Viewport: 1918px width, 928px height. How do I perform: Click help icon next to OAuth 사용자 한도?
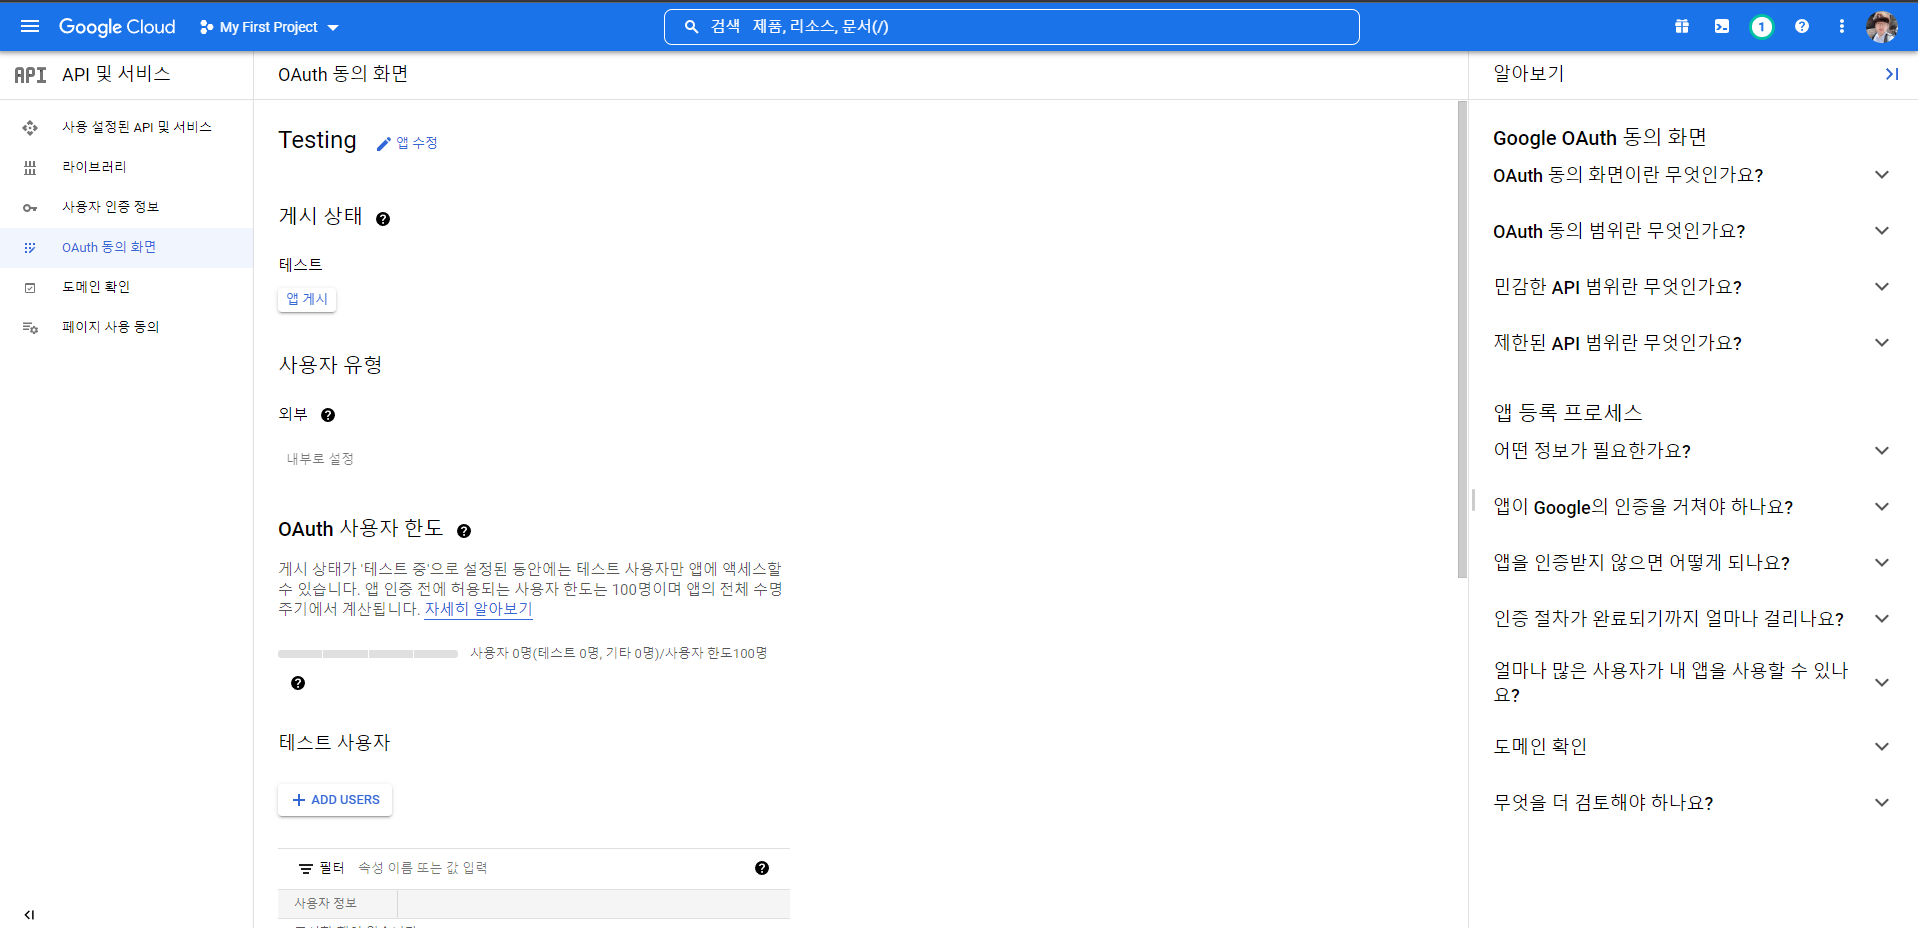tap(464, 531)
